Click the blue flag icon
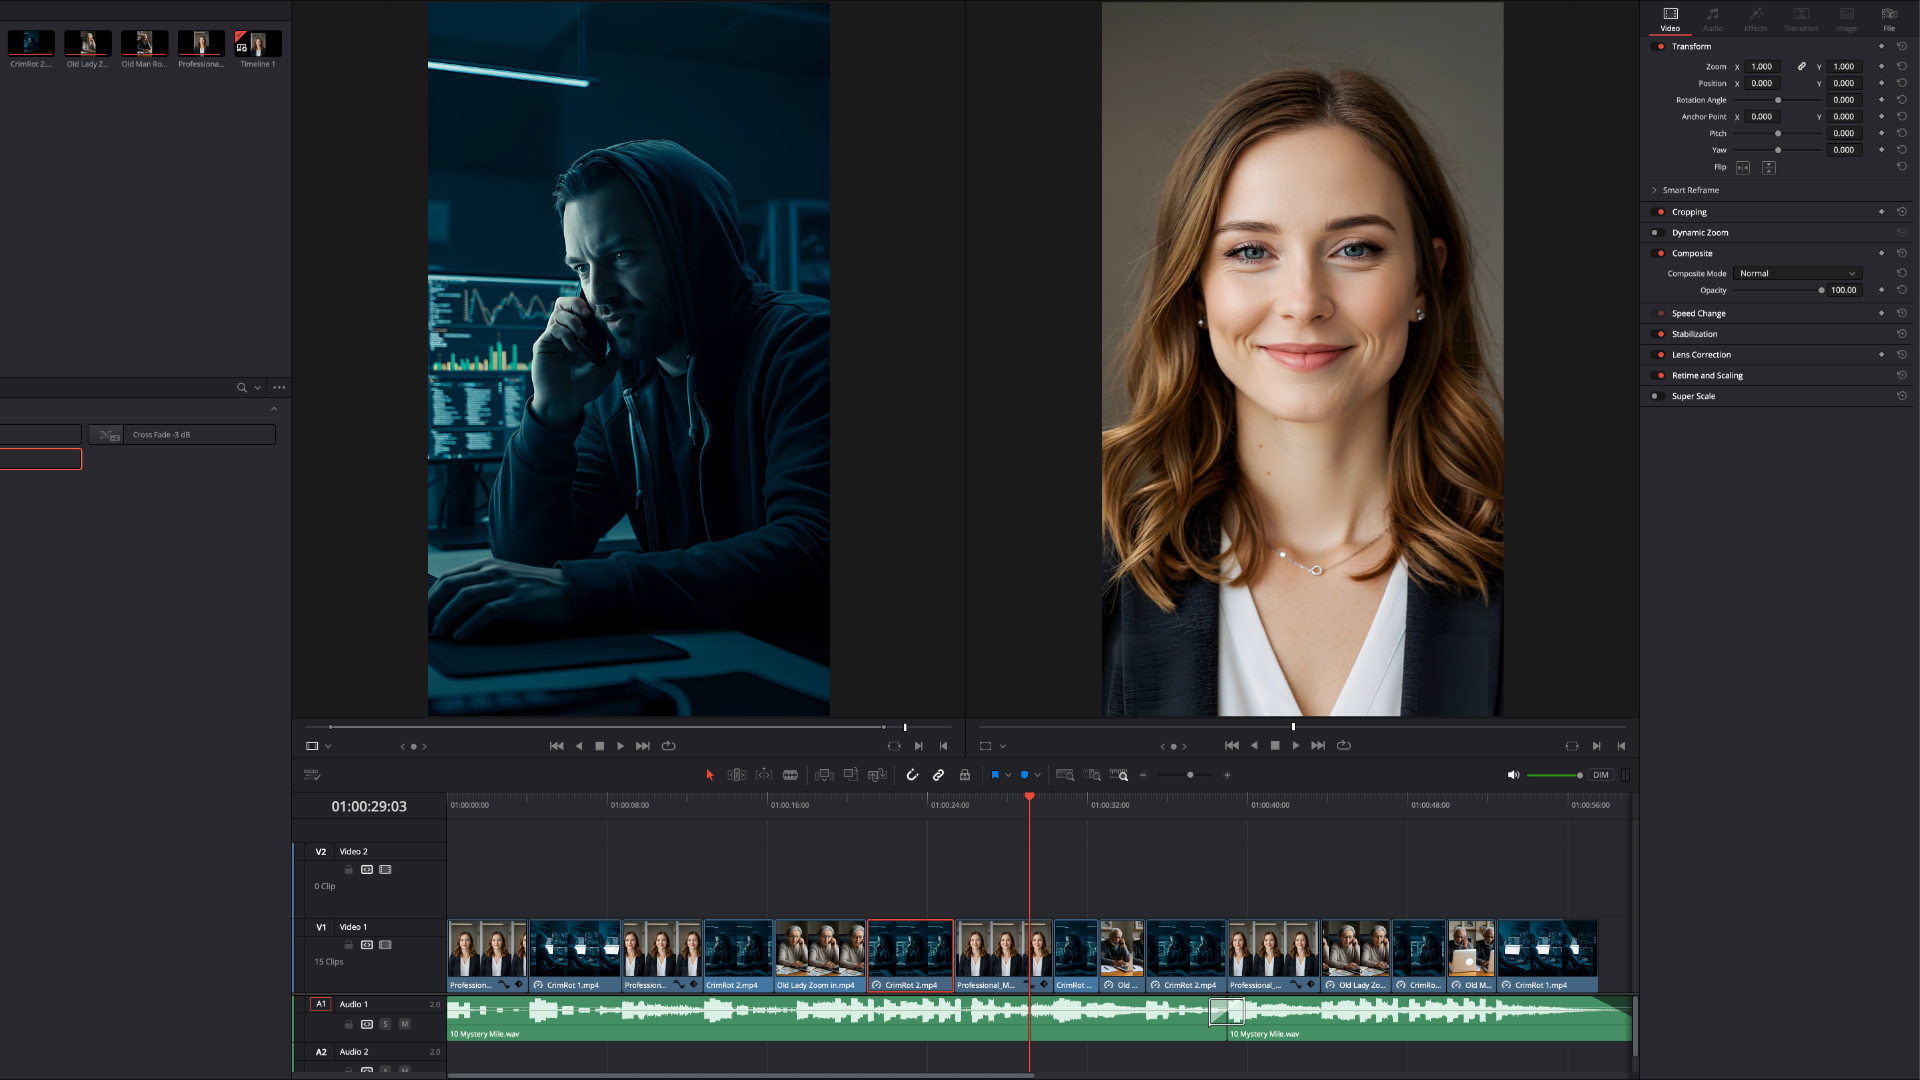This screenshot has height=1080, width=1920. pyautogui.click(x=995, y=775)
